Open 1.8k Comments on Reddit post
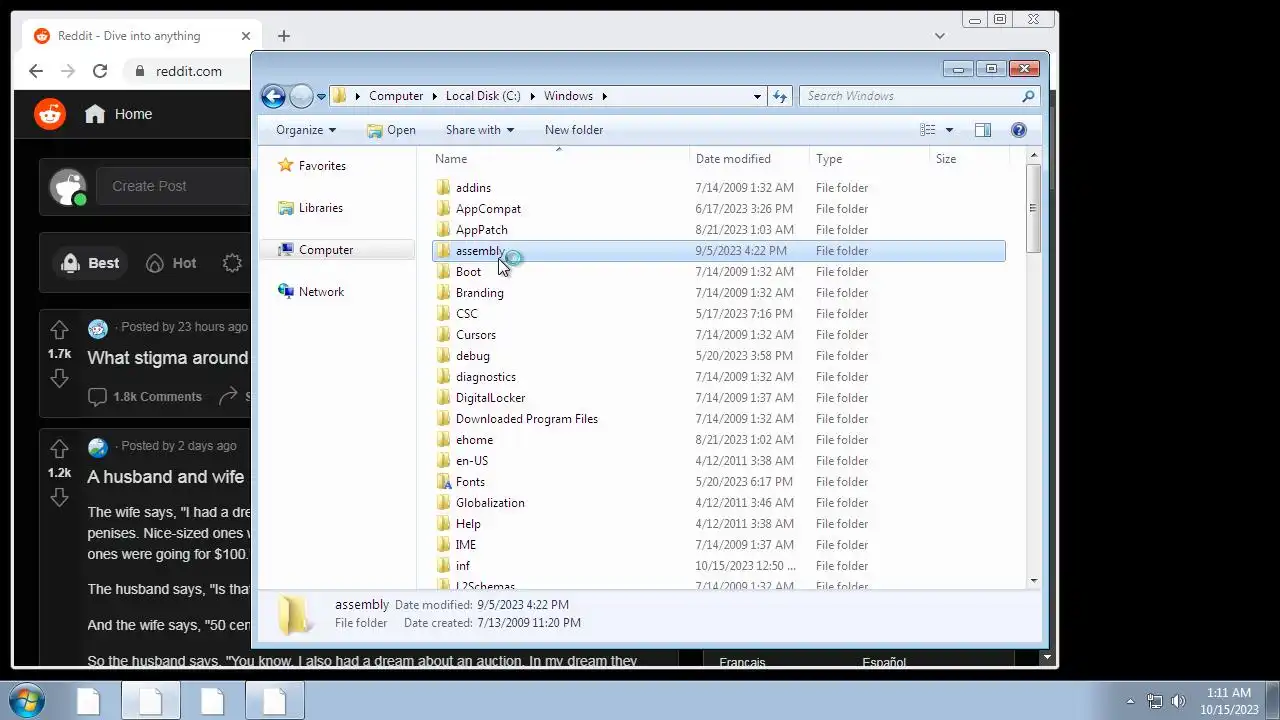 145,397
